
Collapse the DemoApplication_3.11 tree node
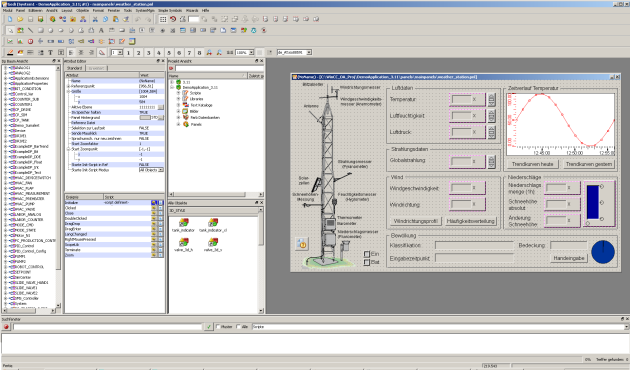pos(172,87)
